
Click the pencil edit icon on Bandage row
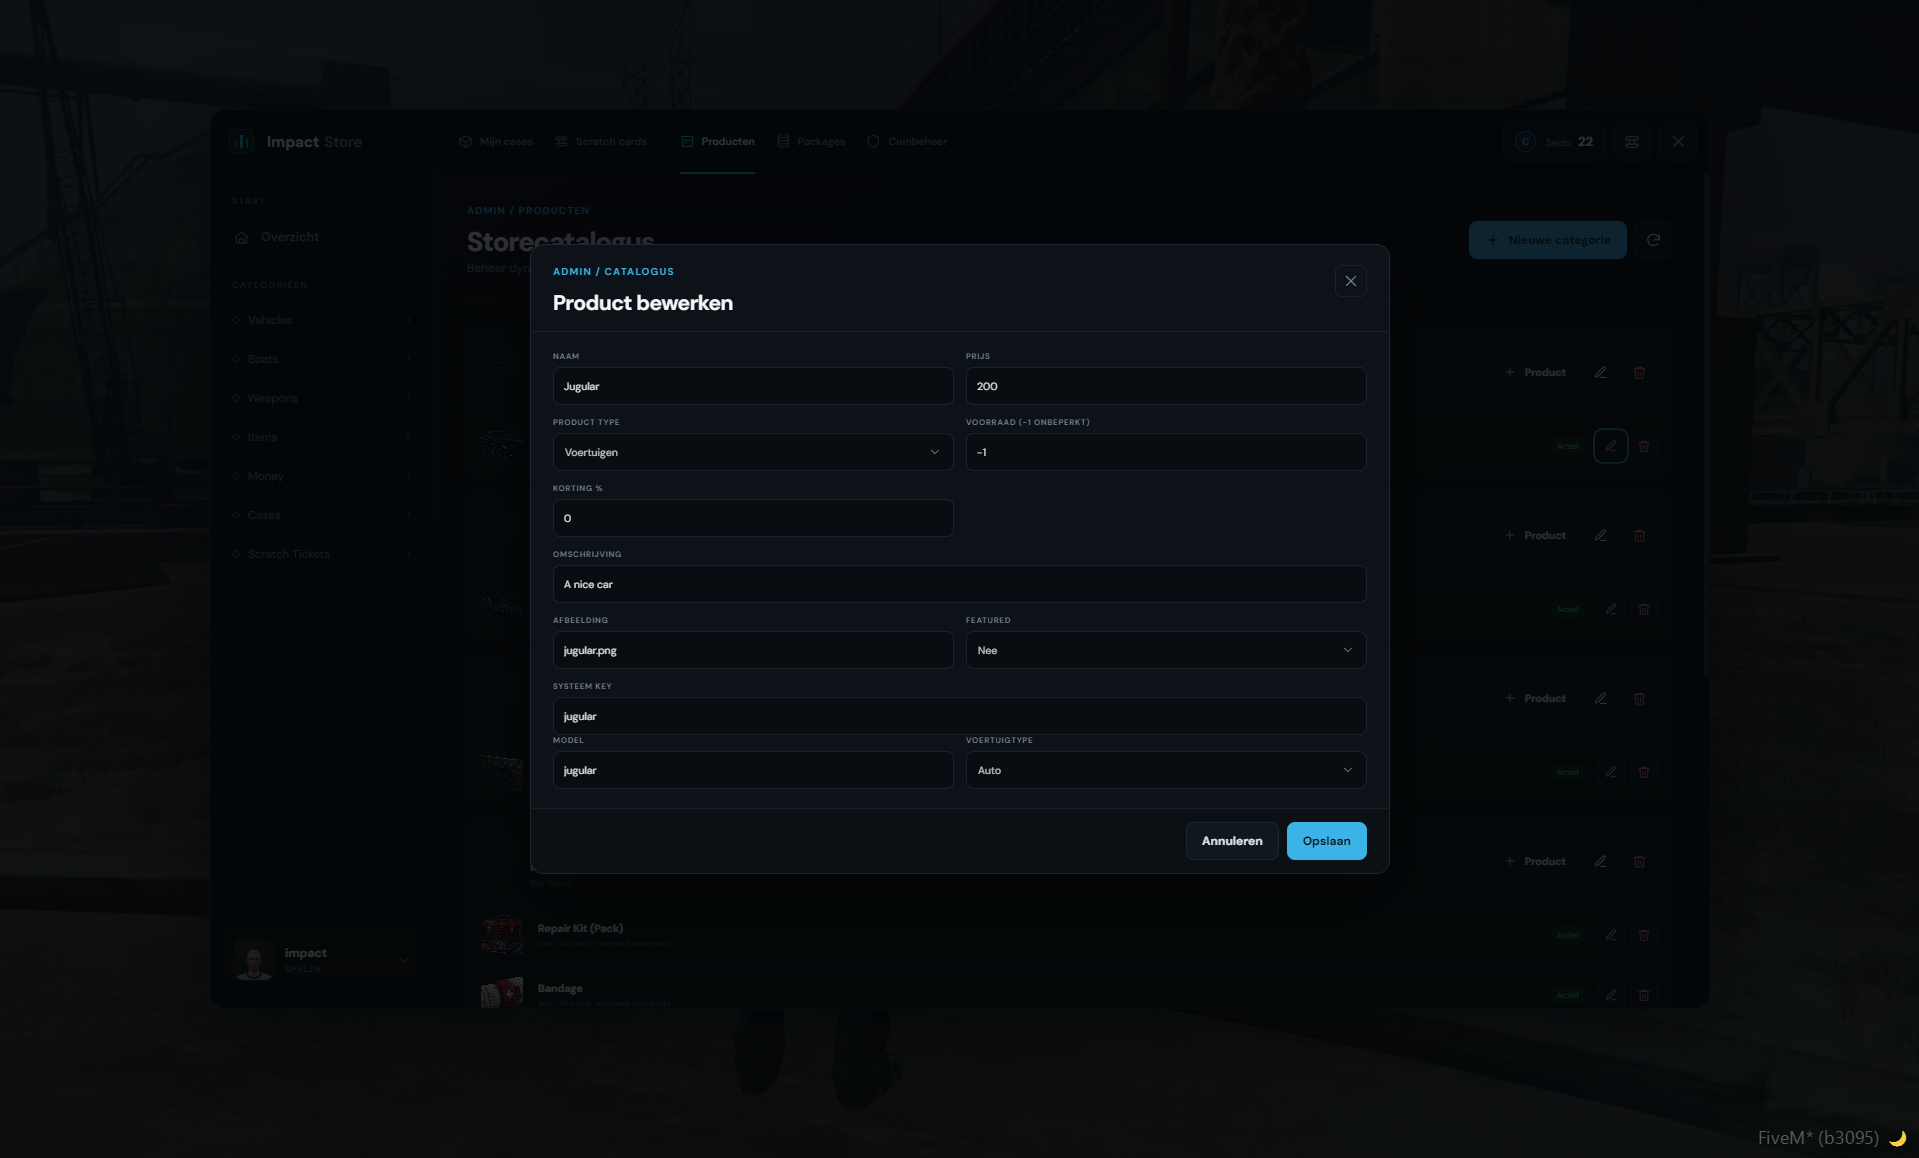tap(1610, 995)
